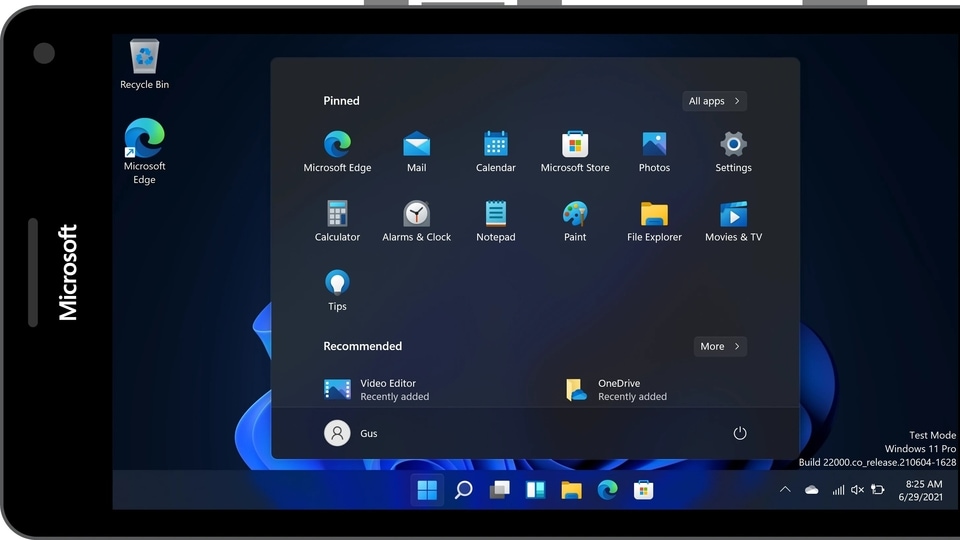Open the clock showing 8:25 AM
The height and width of the screenshot is (540, 960).
[921, 490]
